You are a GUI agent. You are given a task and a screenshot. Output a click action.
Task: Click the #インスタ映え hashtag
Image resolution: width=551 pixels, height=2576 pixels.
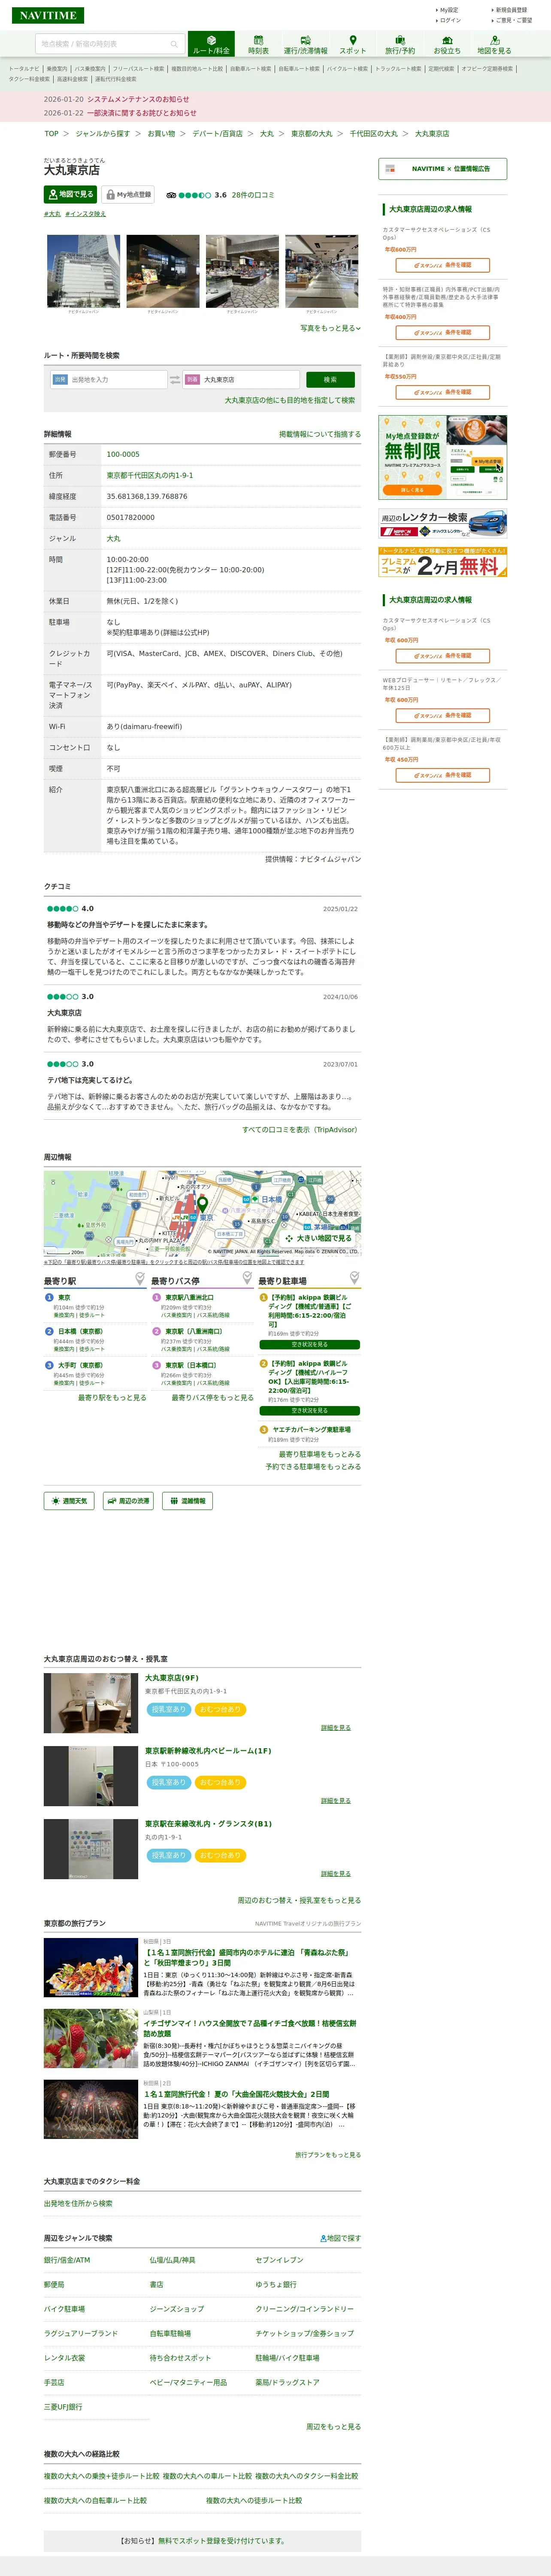(x=85, y=214)
